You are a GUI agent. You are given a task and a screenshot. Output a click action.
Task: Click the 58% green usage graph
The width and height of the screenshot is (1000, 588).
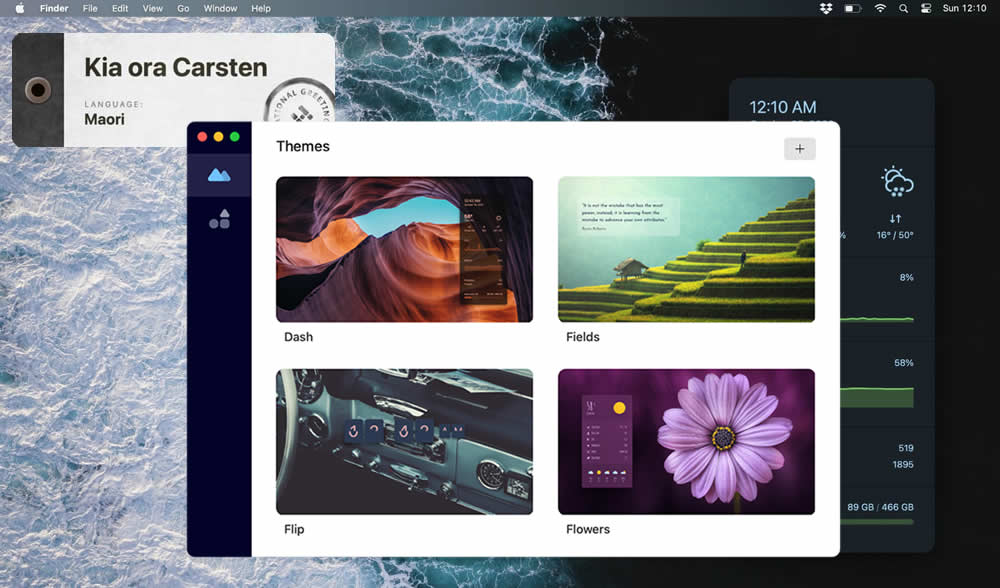[877, 397]
